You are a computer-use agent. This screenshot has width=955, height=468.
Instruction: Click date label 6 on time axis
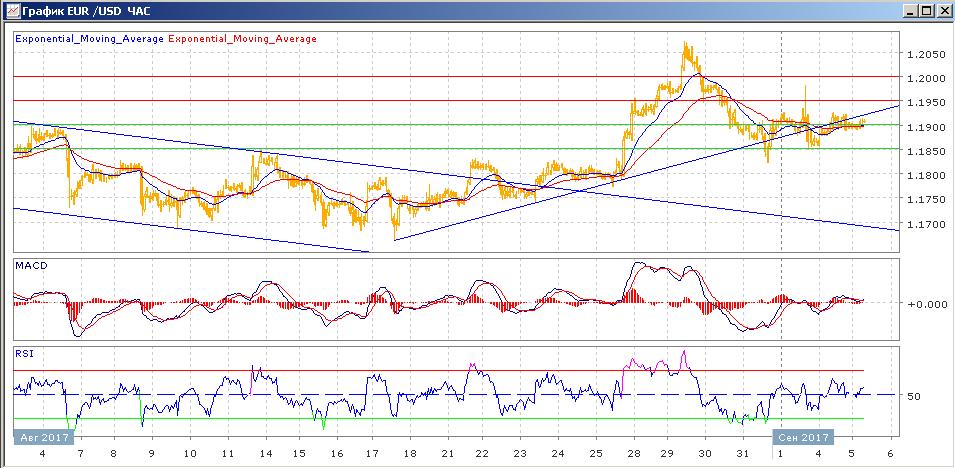[890, 454]
